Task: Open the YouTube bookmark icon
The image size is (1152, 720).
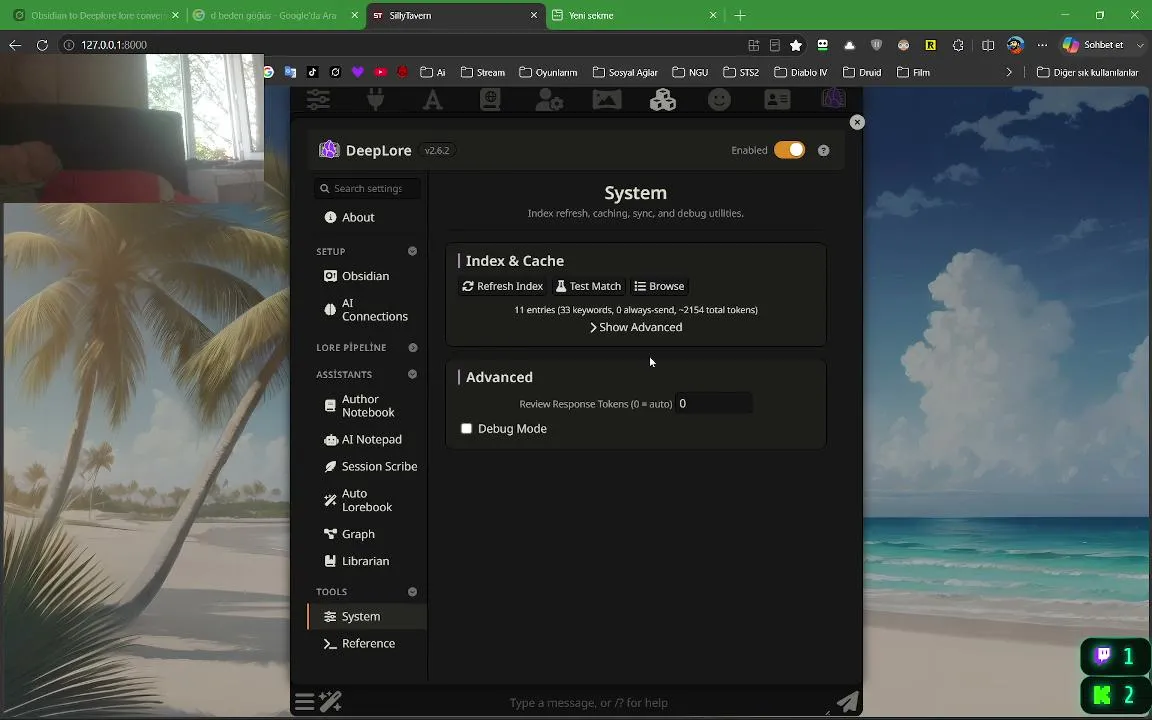Action: point(381,72)
